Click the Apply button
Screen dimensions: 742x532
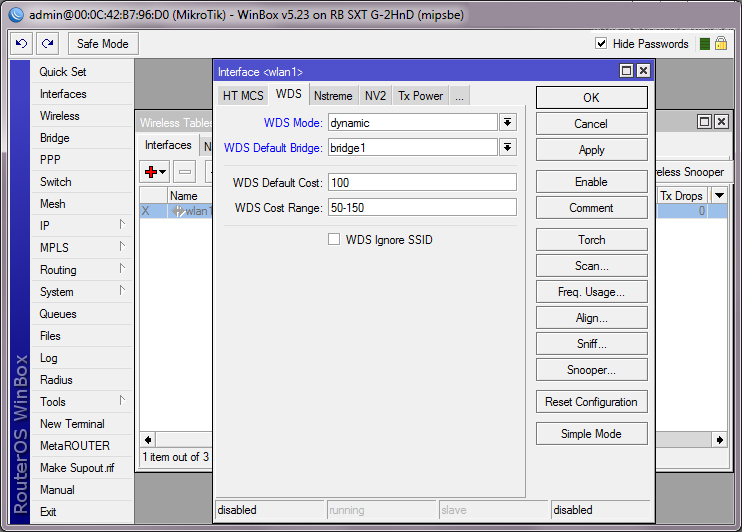[592, 150]
